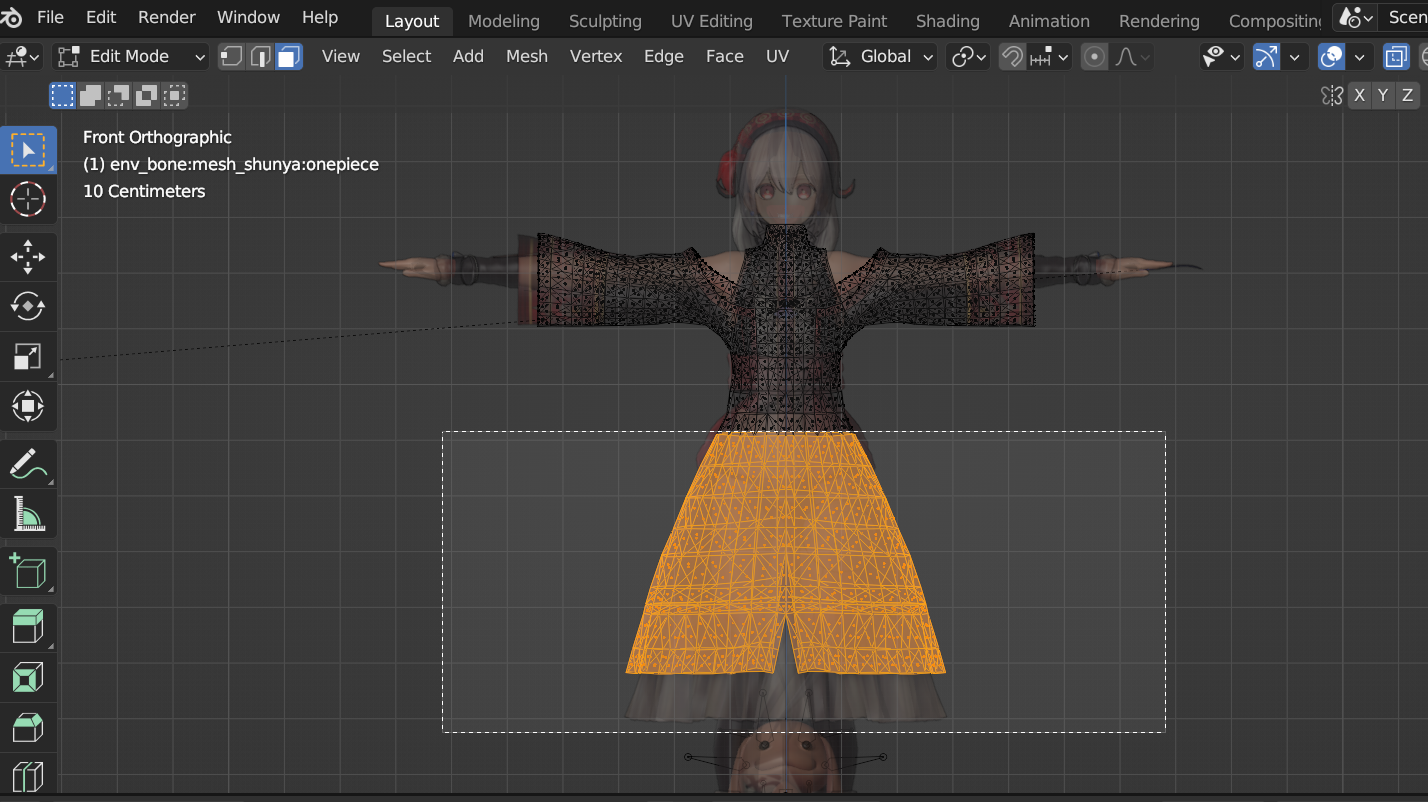Pick the invert selection mode icon
Image resolution: width=1428 pixels, height=802 pixels.
click(147, 96)
